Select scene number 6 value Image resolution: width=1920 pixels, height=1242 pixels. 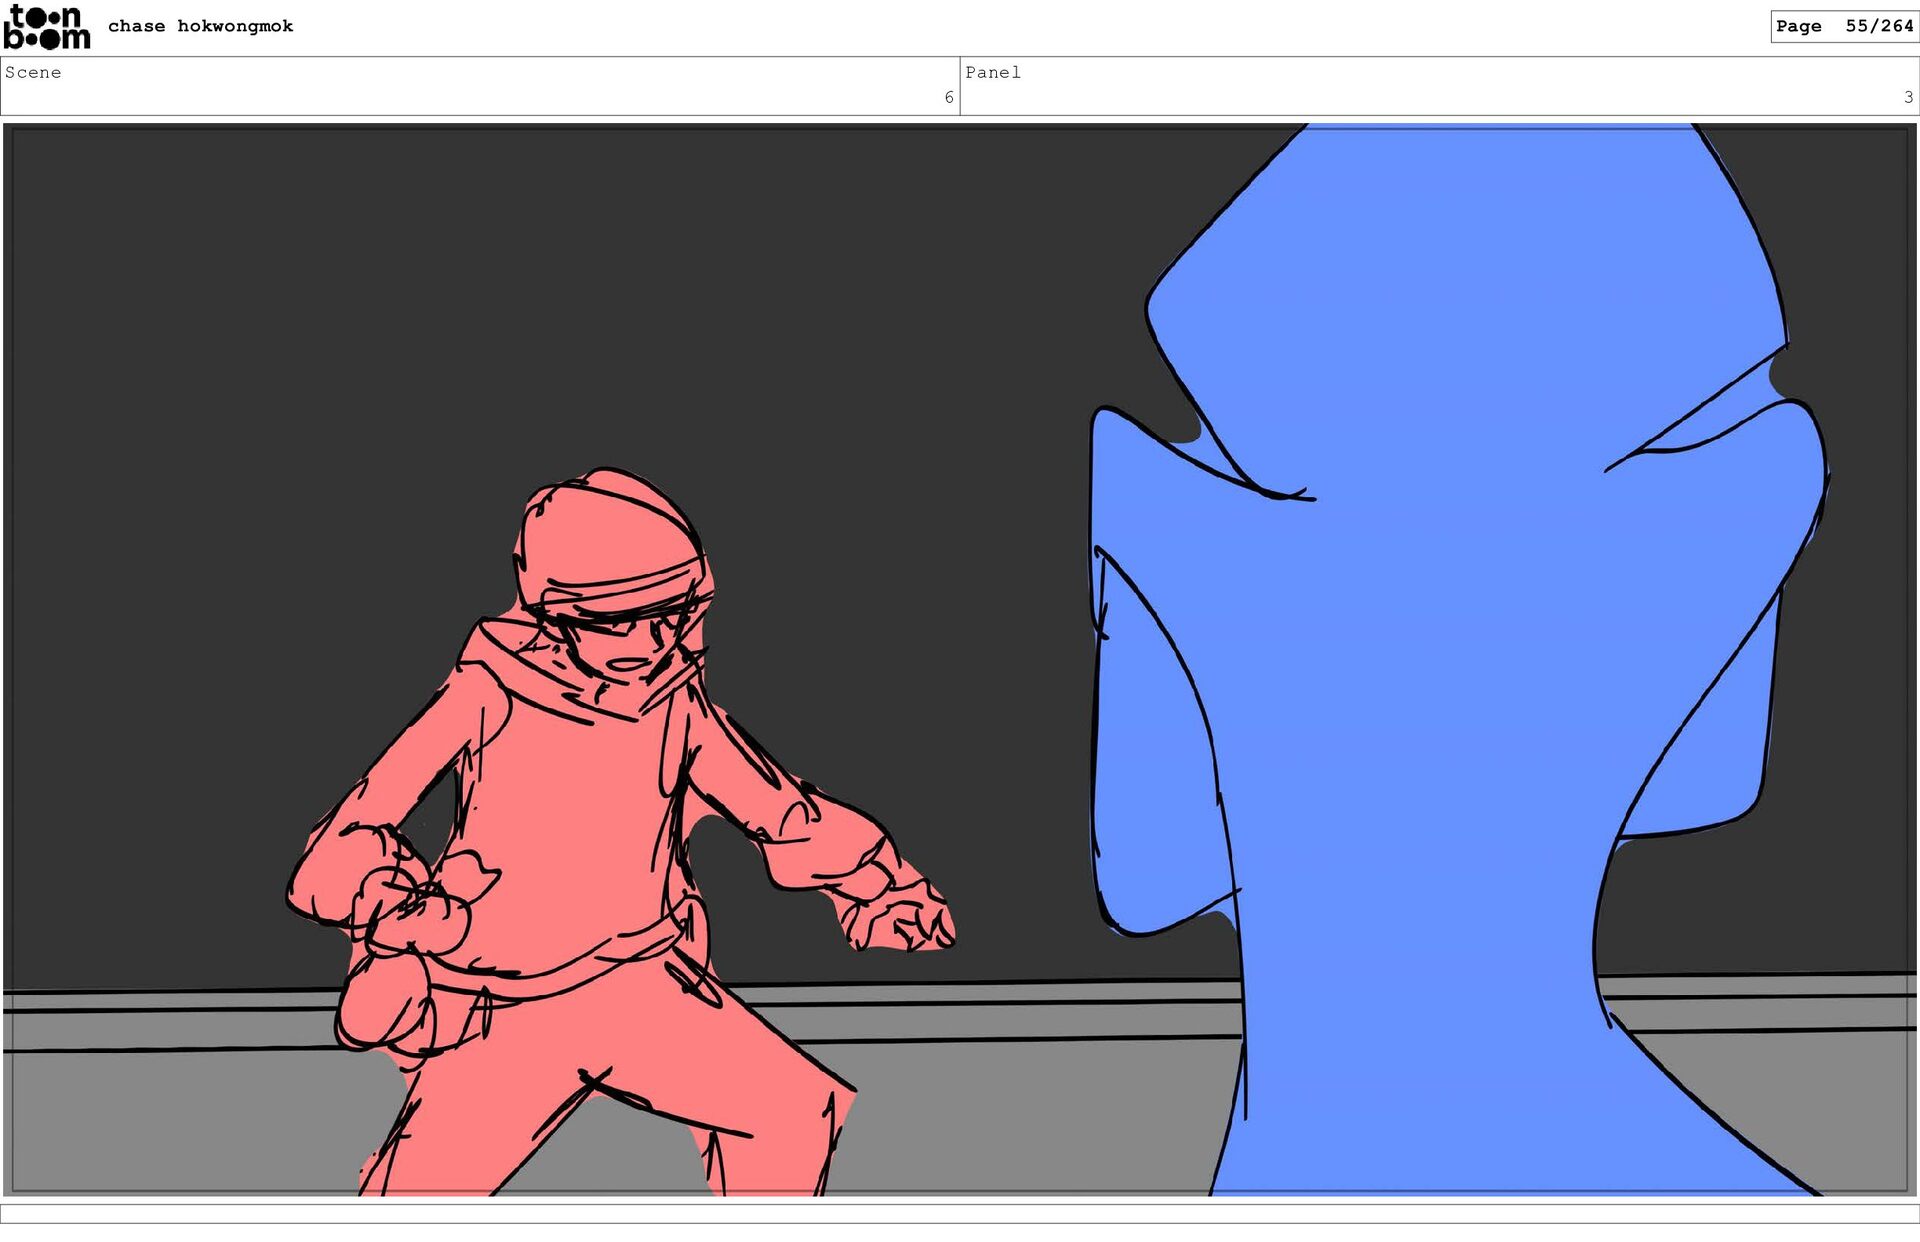948,97
